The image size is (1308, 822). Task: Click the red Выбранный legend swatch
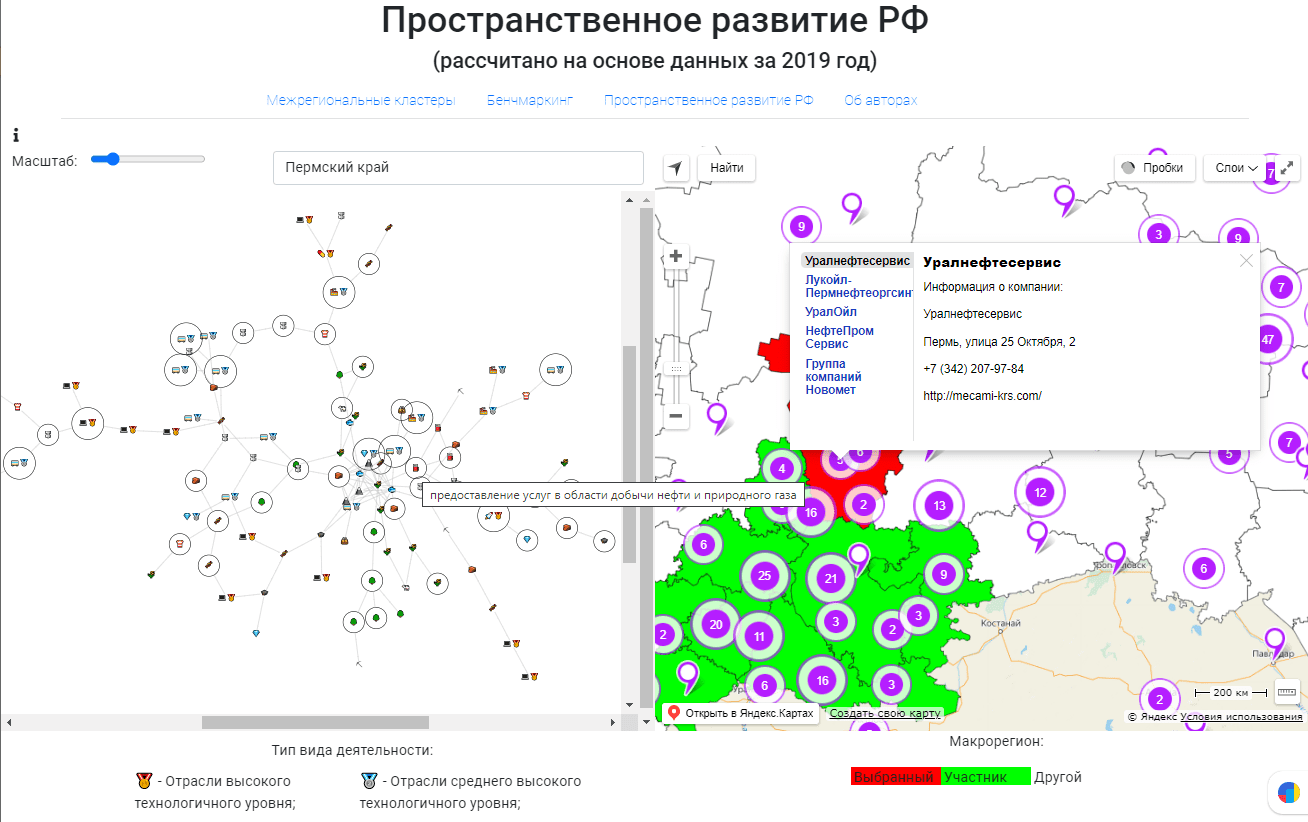point(895,777)
